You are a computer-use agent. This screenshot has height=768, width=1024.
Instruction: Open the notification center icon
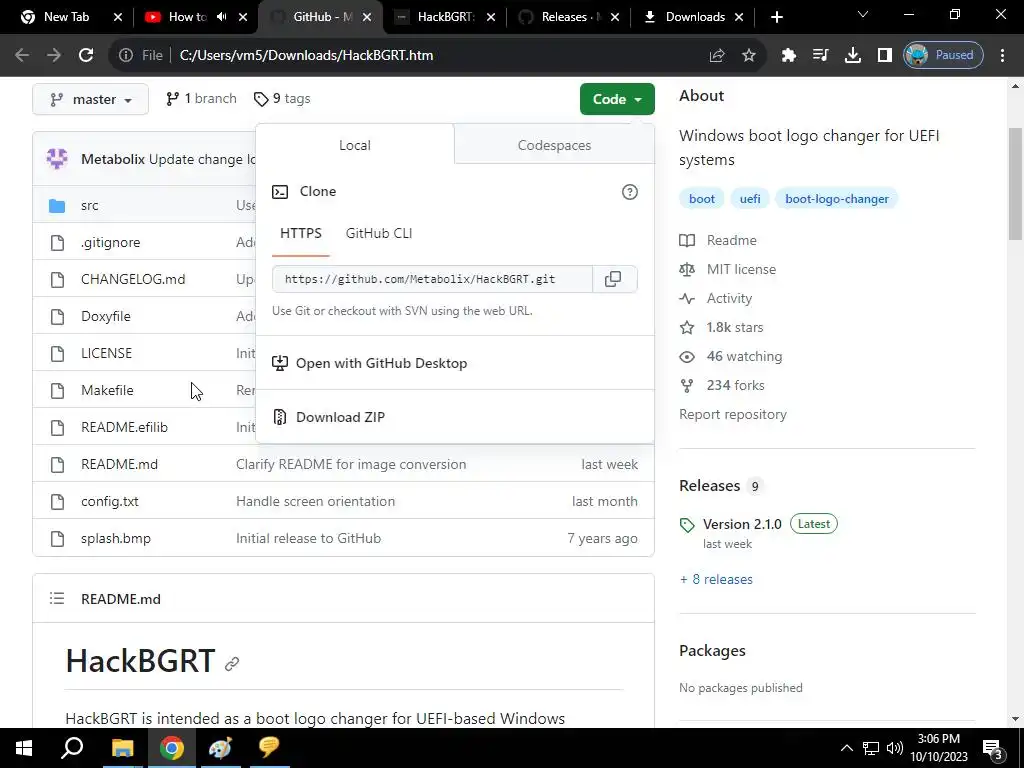pos(993,749)
